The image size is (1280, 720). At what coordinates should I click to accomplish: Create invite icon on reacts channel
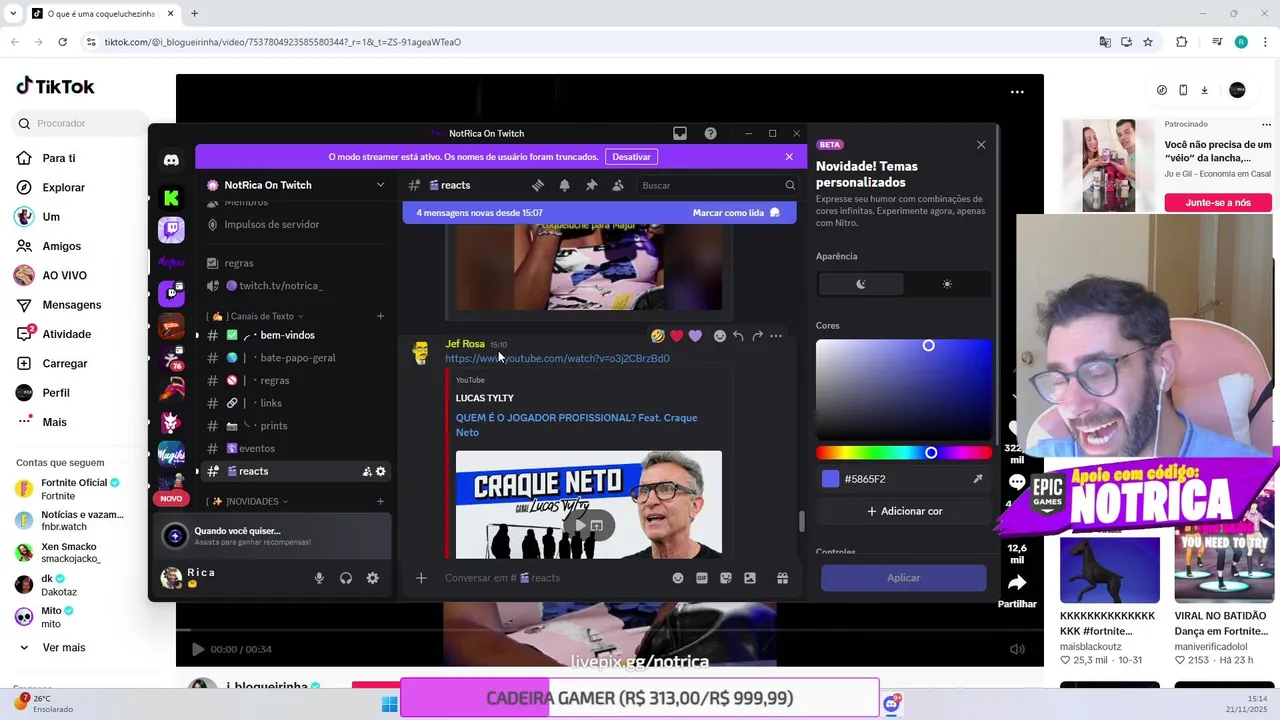click(367, 472)
